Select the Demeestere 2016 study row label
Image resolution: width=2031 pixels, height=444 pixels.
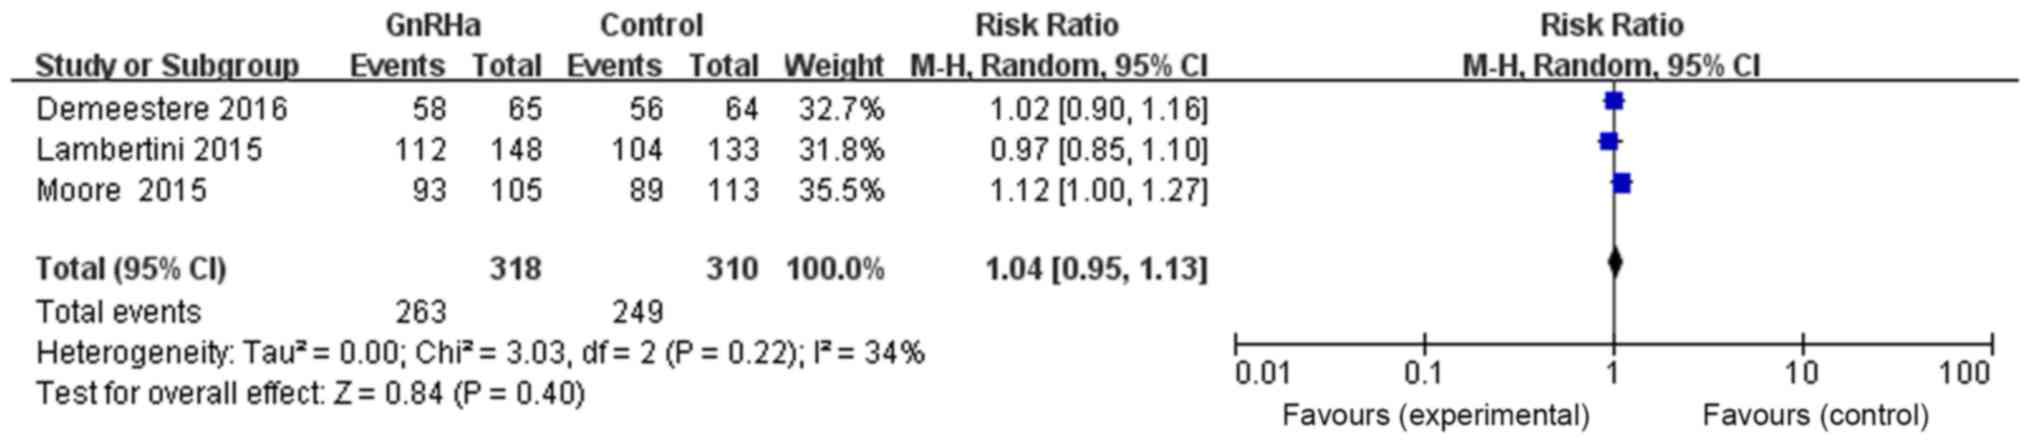pyautogui.click(x=162, y=108)
